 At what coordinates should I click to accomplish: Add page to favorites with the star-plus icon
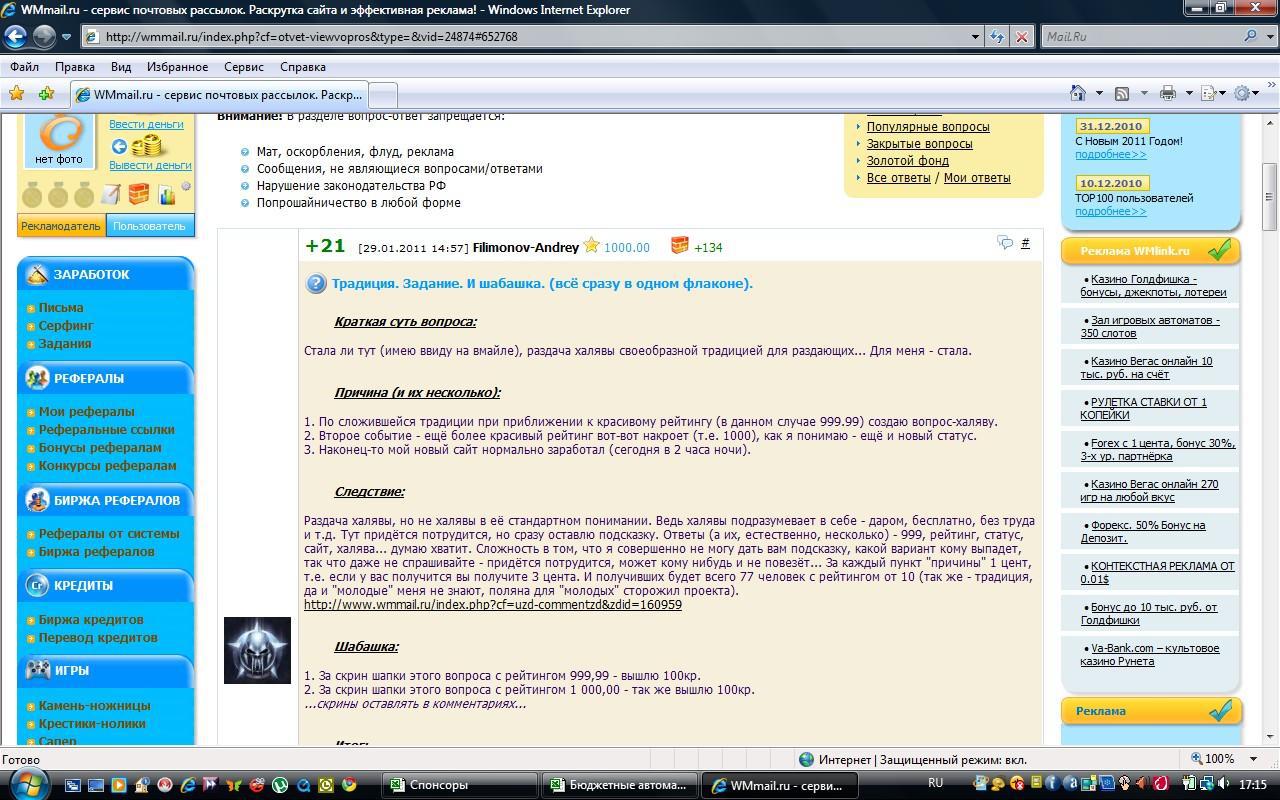46,94
